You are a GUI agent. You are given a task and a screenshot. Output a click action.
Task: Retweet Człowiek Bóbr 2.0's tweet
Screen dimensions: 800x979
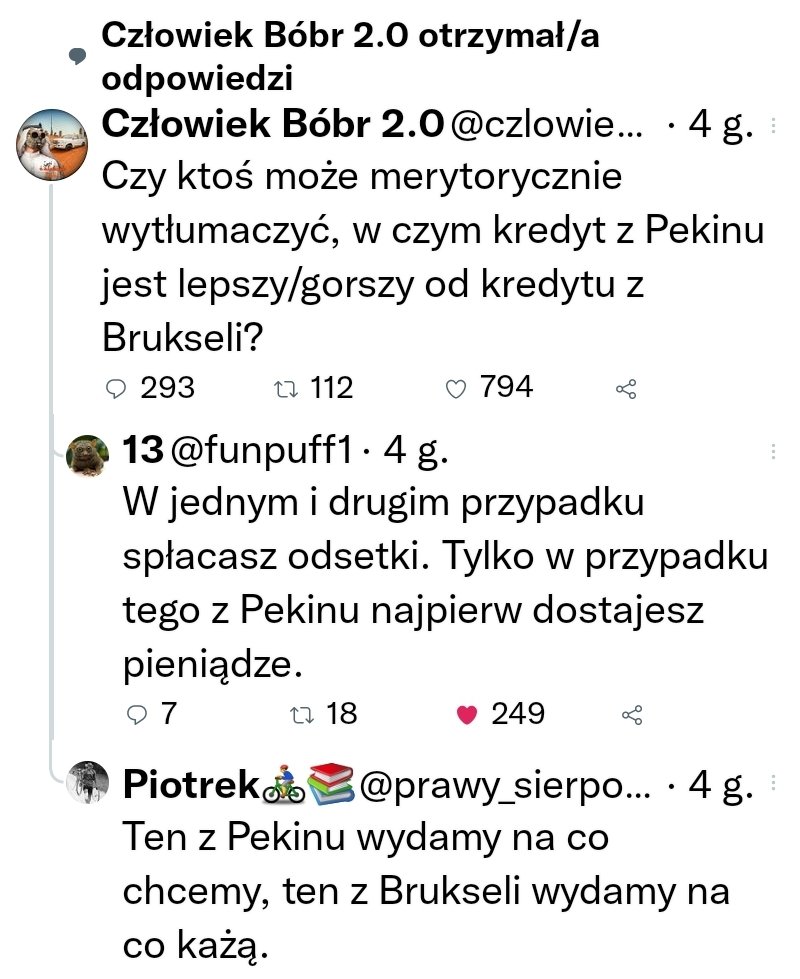[282, 388]
